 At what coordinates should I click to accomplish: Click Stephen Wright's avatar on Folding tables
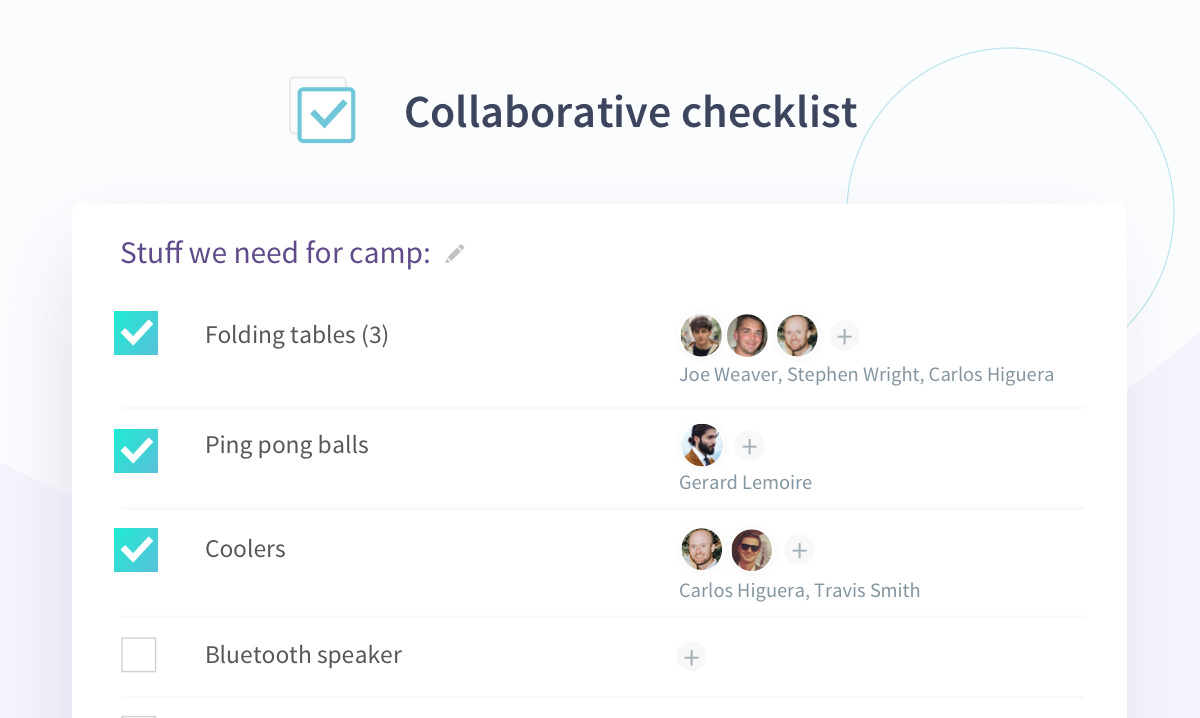pos(747,336)
